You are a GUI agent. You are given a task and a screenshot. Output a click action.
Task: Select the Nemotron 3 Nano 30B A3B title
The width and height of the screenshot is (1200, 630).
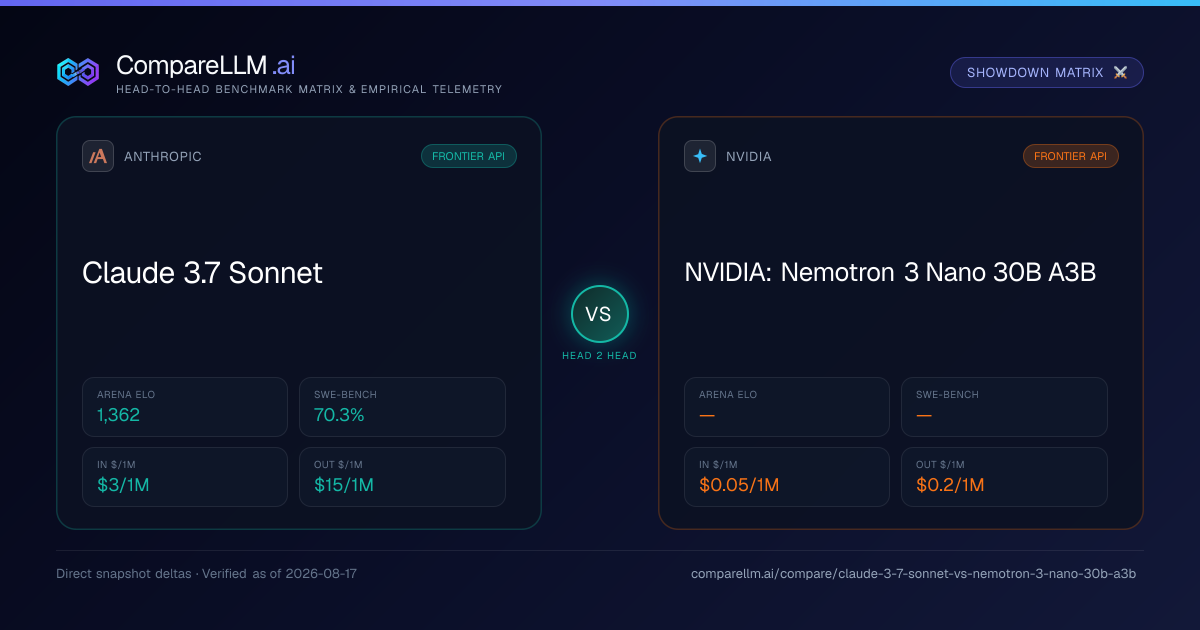890,272
